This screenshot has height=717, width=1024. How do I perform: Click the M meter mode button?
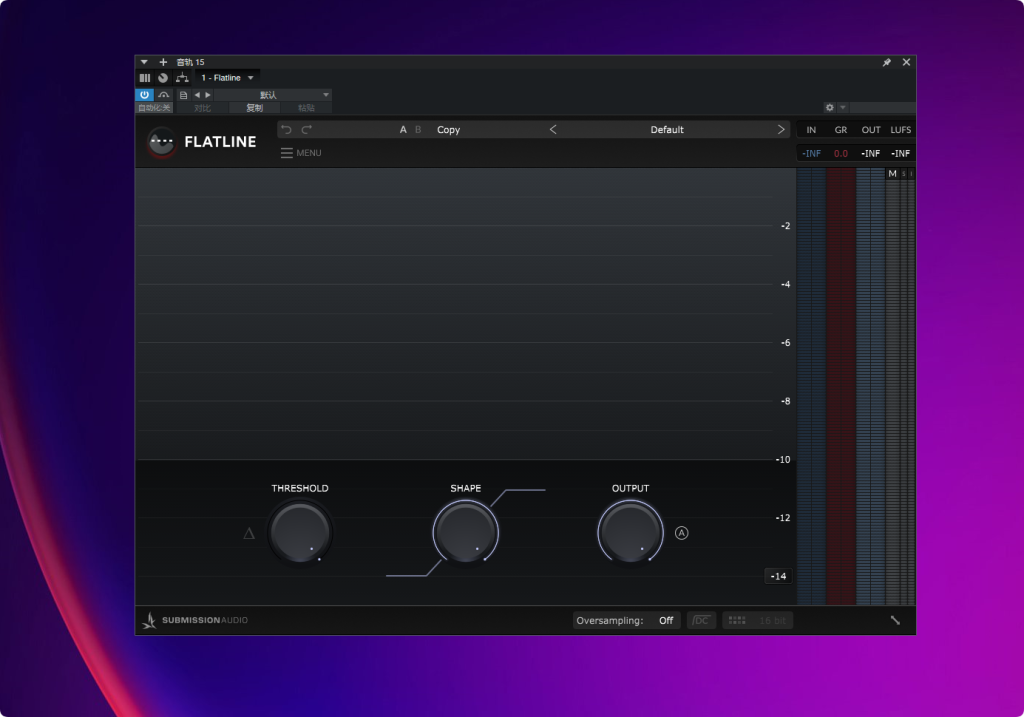point(892,174)
